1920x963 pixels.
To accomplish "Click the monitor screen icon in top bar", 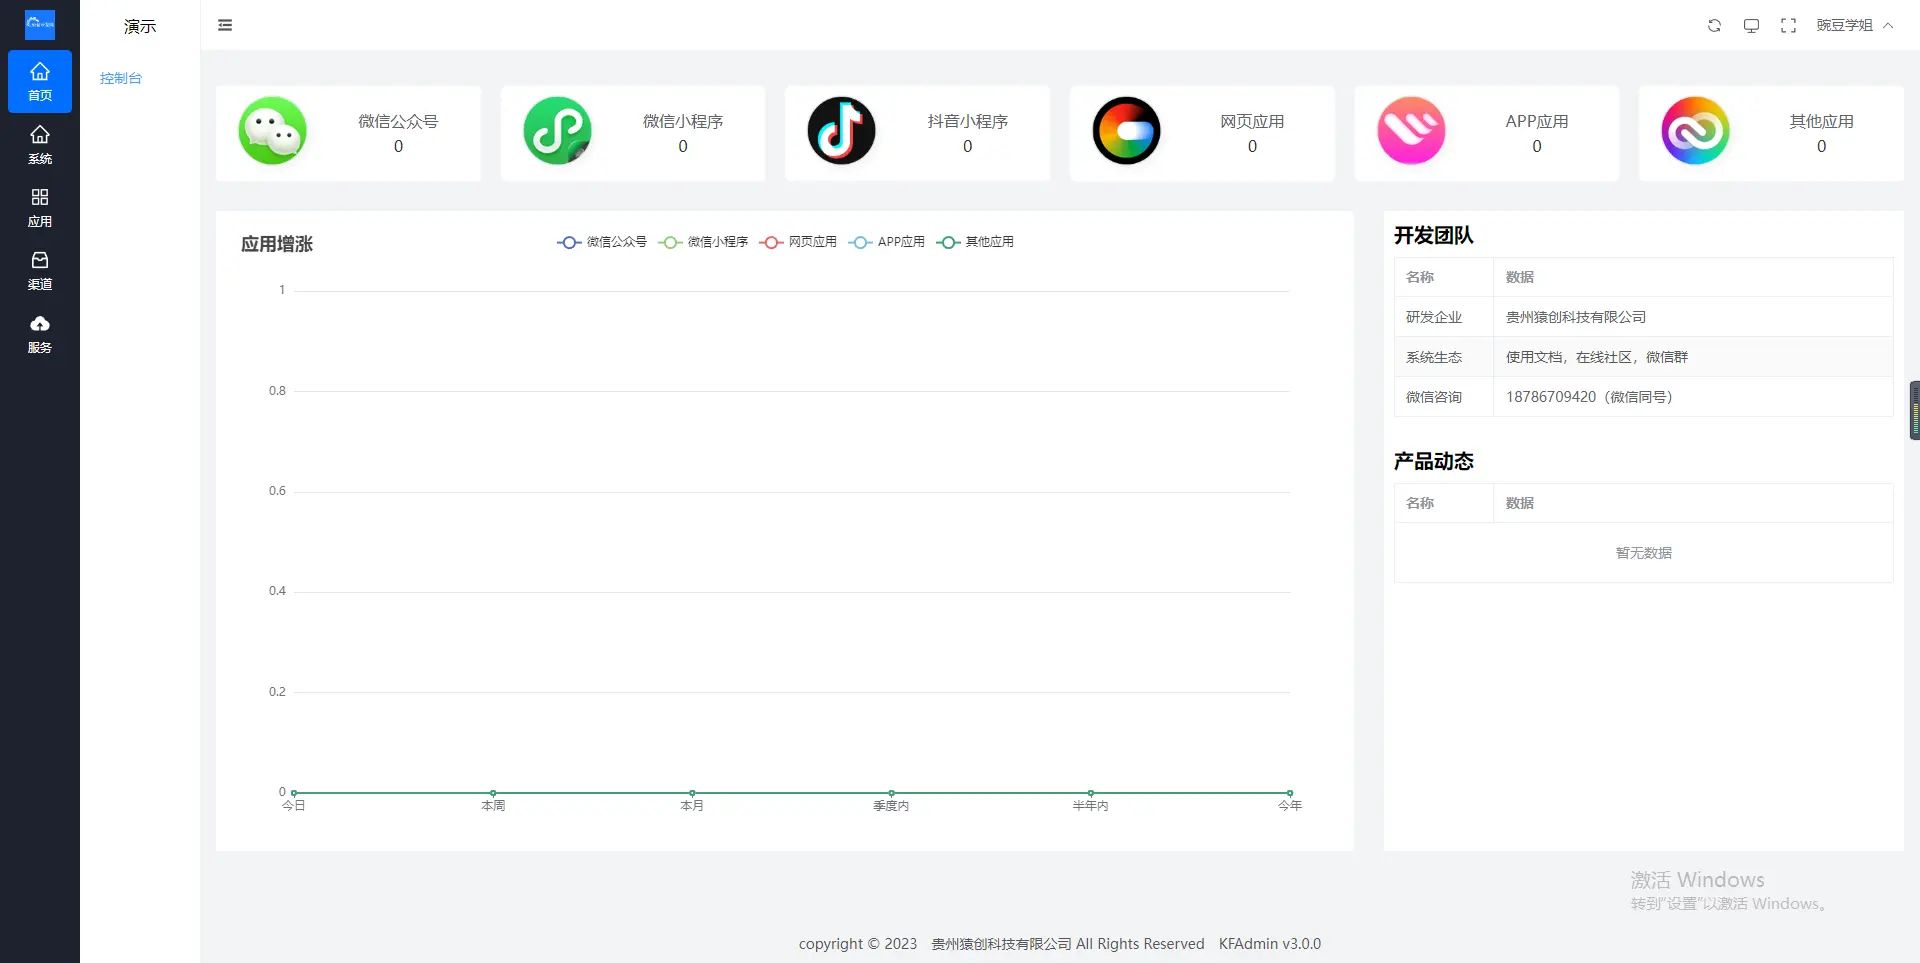I will coord(1751,25).
